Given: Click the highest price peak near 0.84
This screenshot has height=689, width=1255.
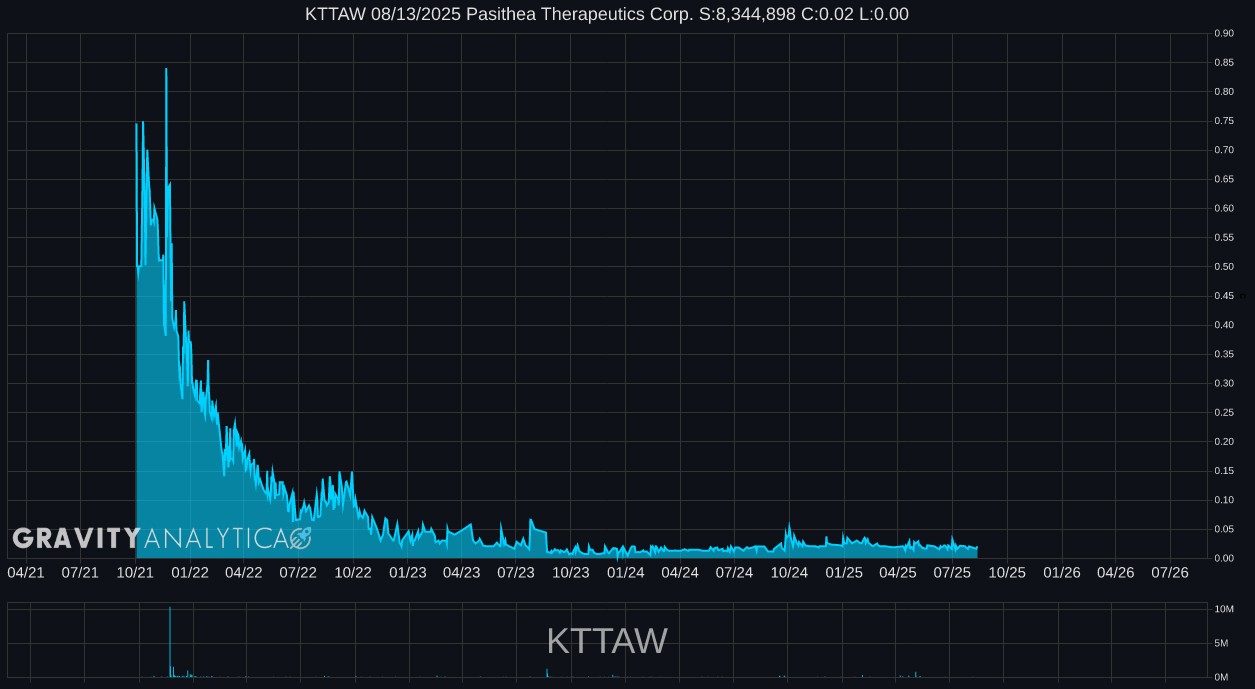Looking at the screenshot, I should click(166, 70).
